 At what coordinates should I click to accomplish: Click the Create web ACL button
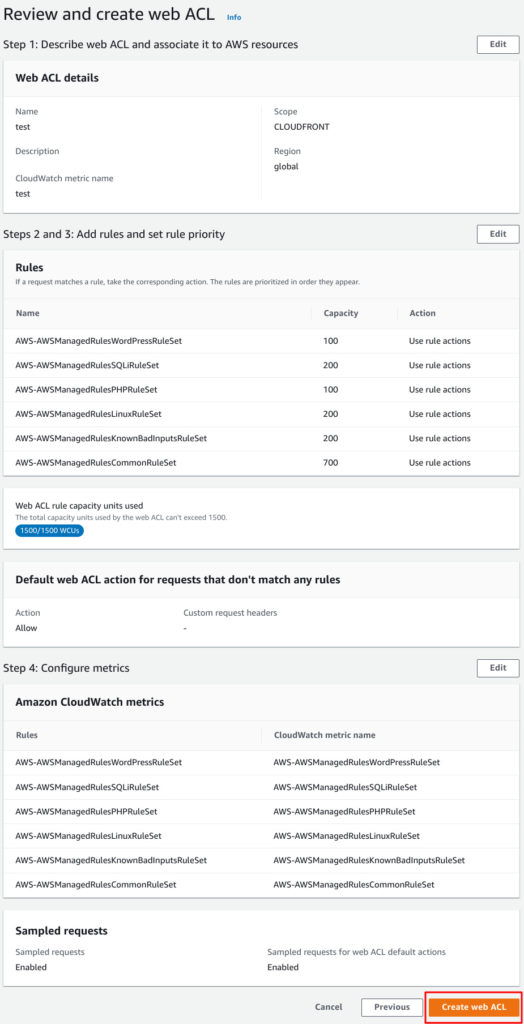tap(474, 1007)
